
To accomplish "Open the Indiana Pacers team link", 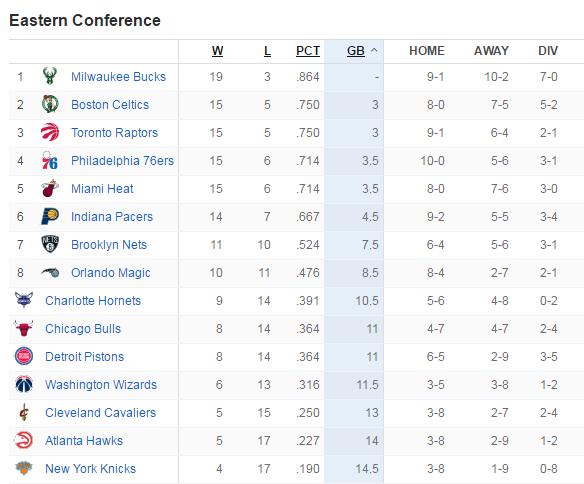I will pos(112,217).
